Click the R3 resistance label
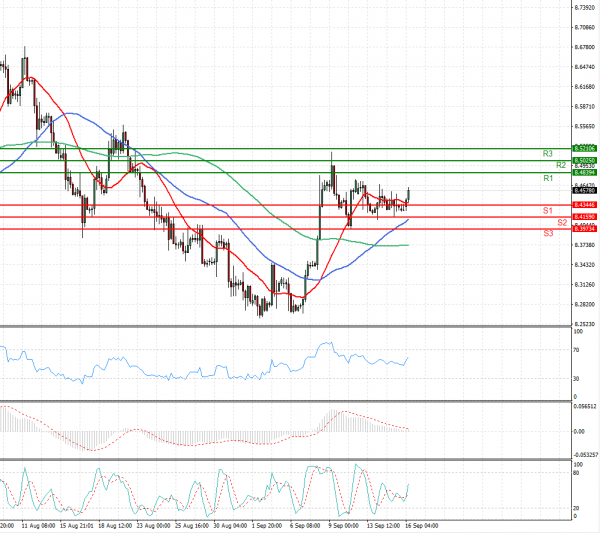Screen dimensions: 600x533 pos(548,154)
